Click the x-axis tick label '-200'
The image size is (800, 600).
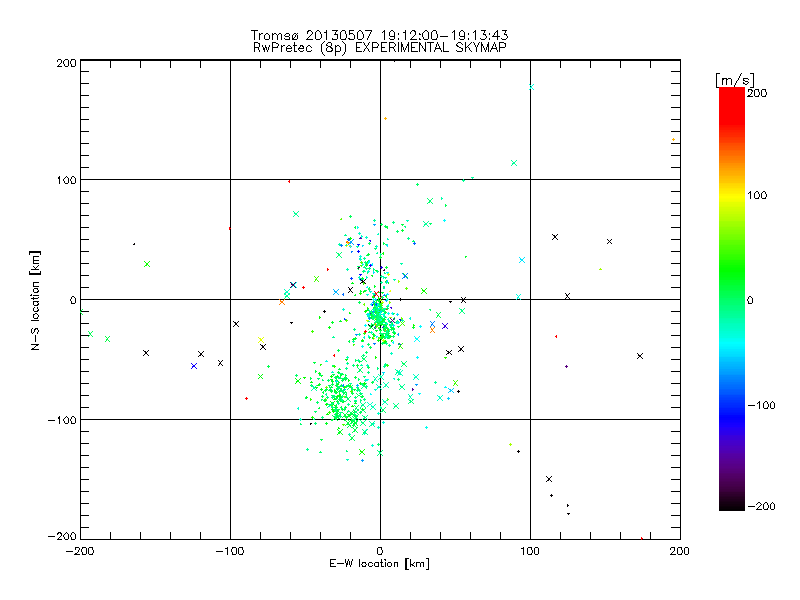[x=80, y=551]
